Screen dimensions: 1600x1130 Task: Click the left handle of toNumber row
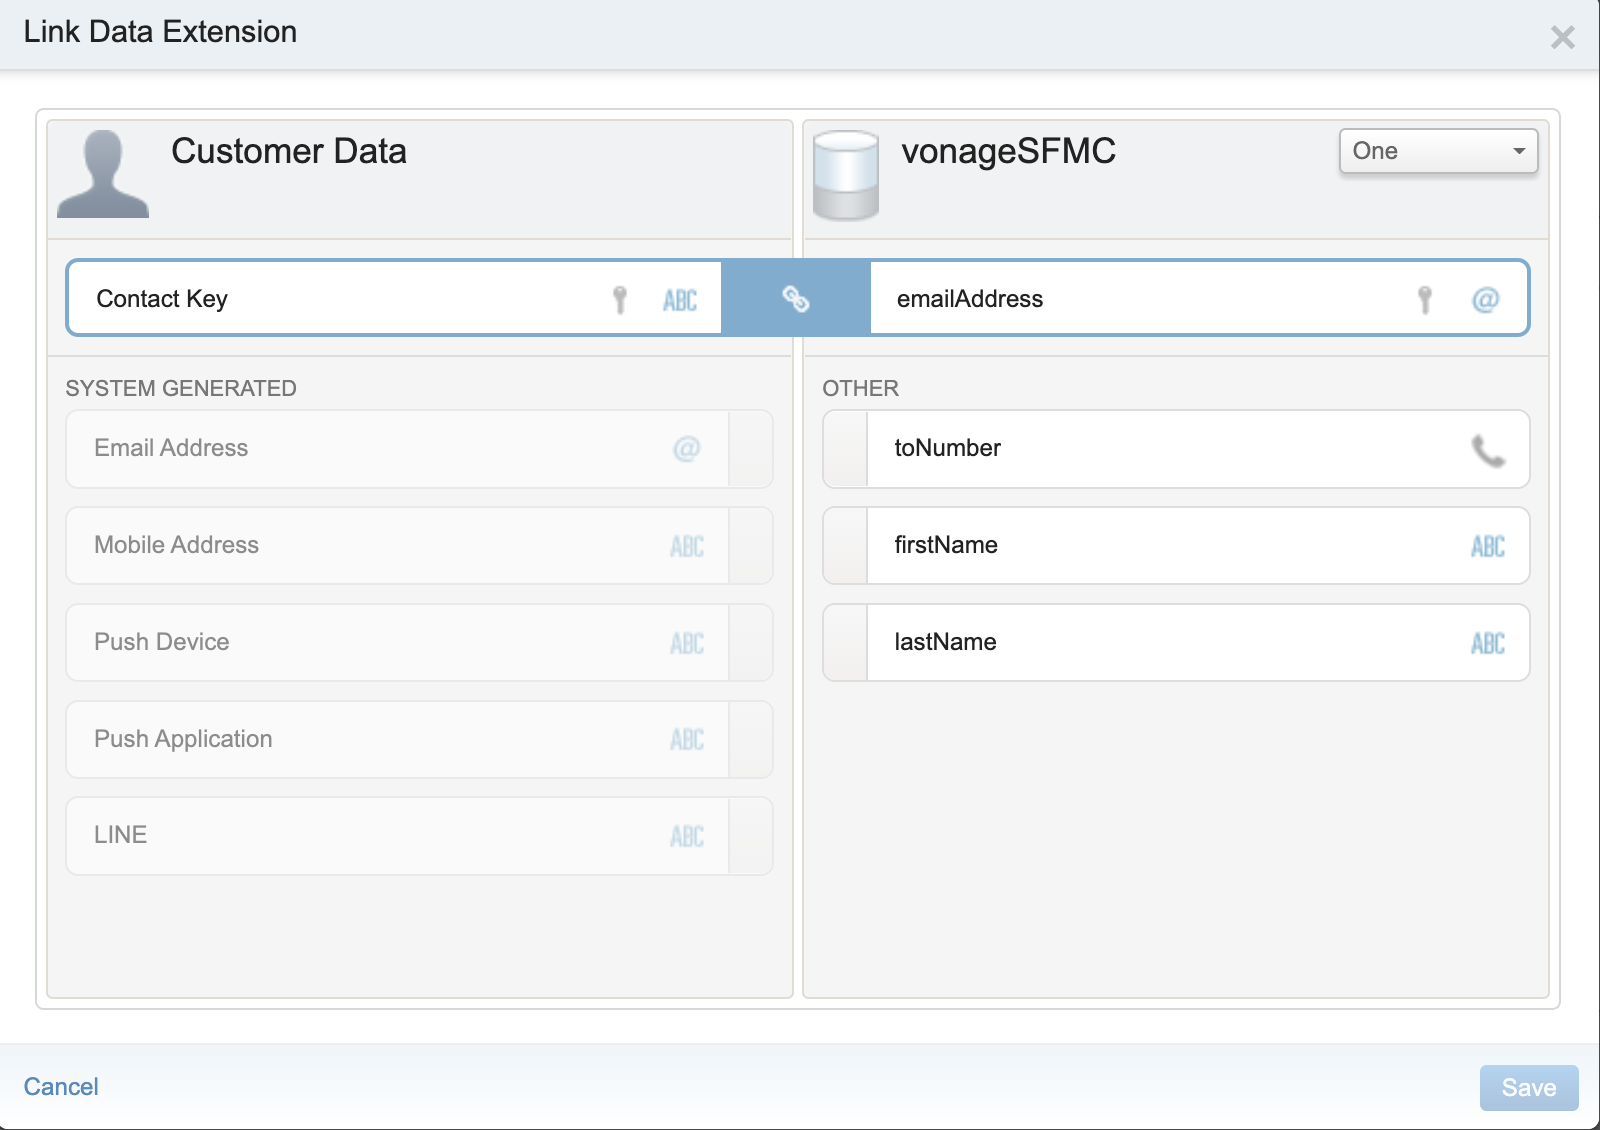click(846, 449)
